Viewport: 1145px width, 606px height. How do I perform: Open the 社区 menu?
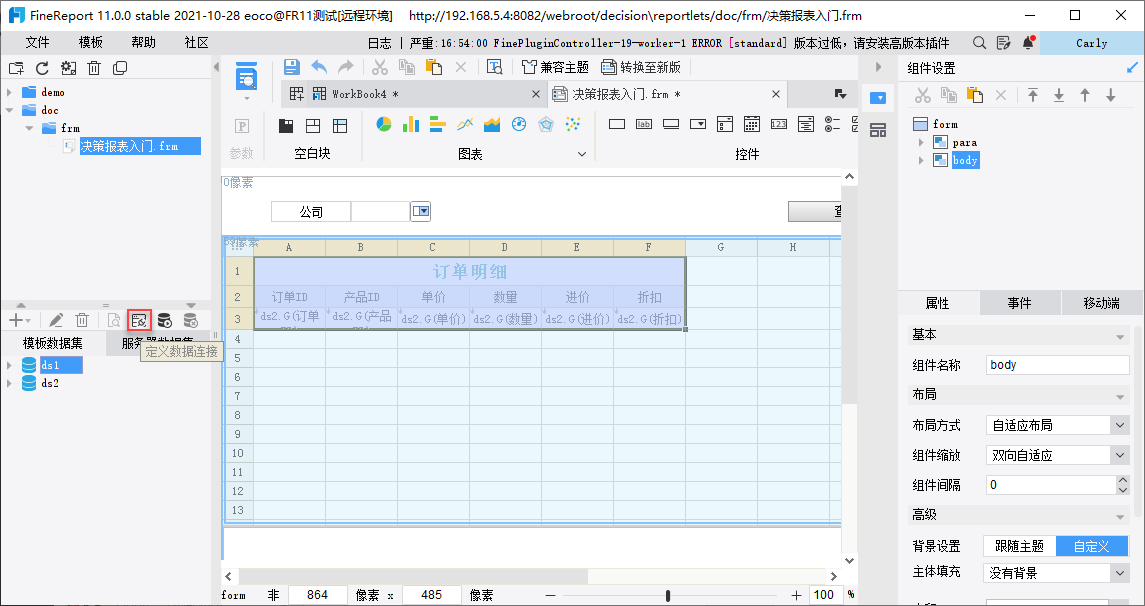(196, 43)
